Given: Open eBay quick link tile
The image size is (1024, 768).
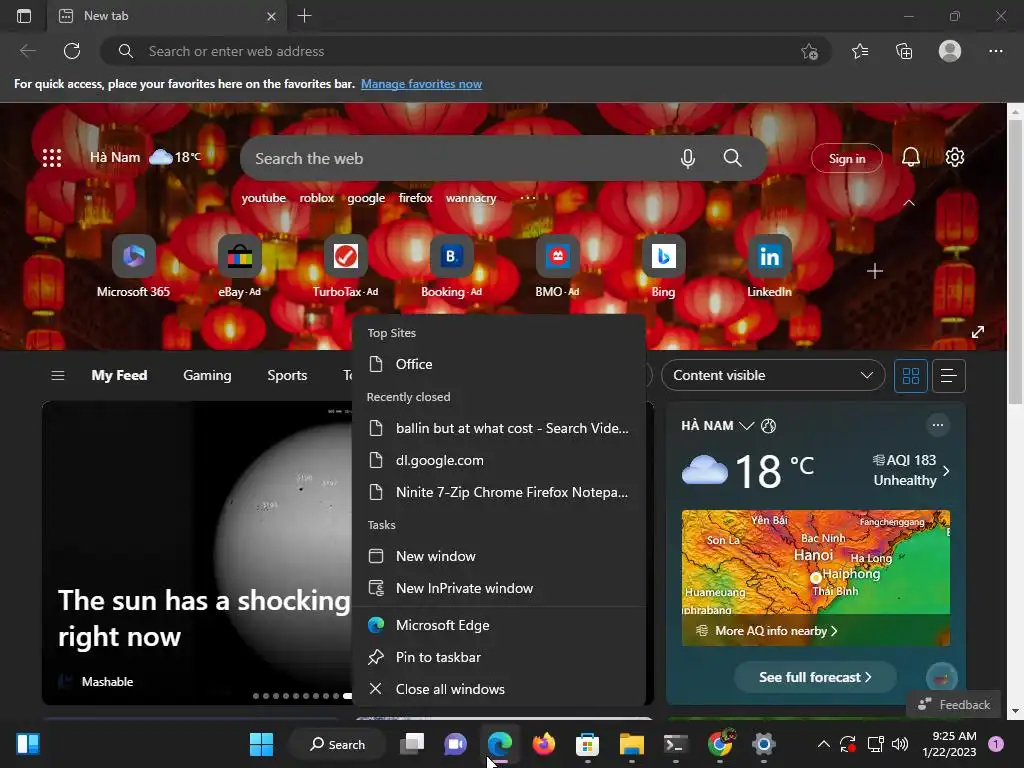Looking at the screenshot, I should pos(240,267).
